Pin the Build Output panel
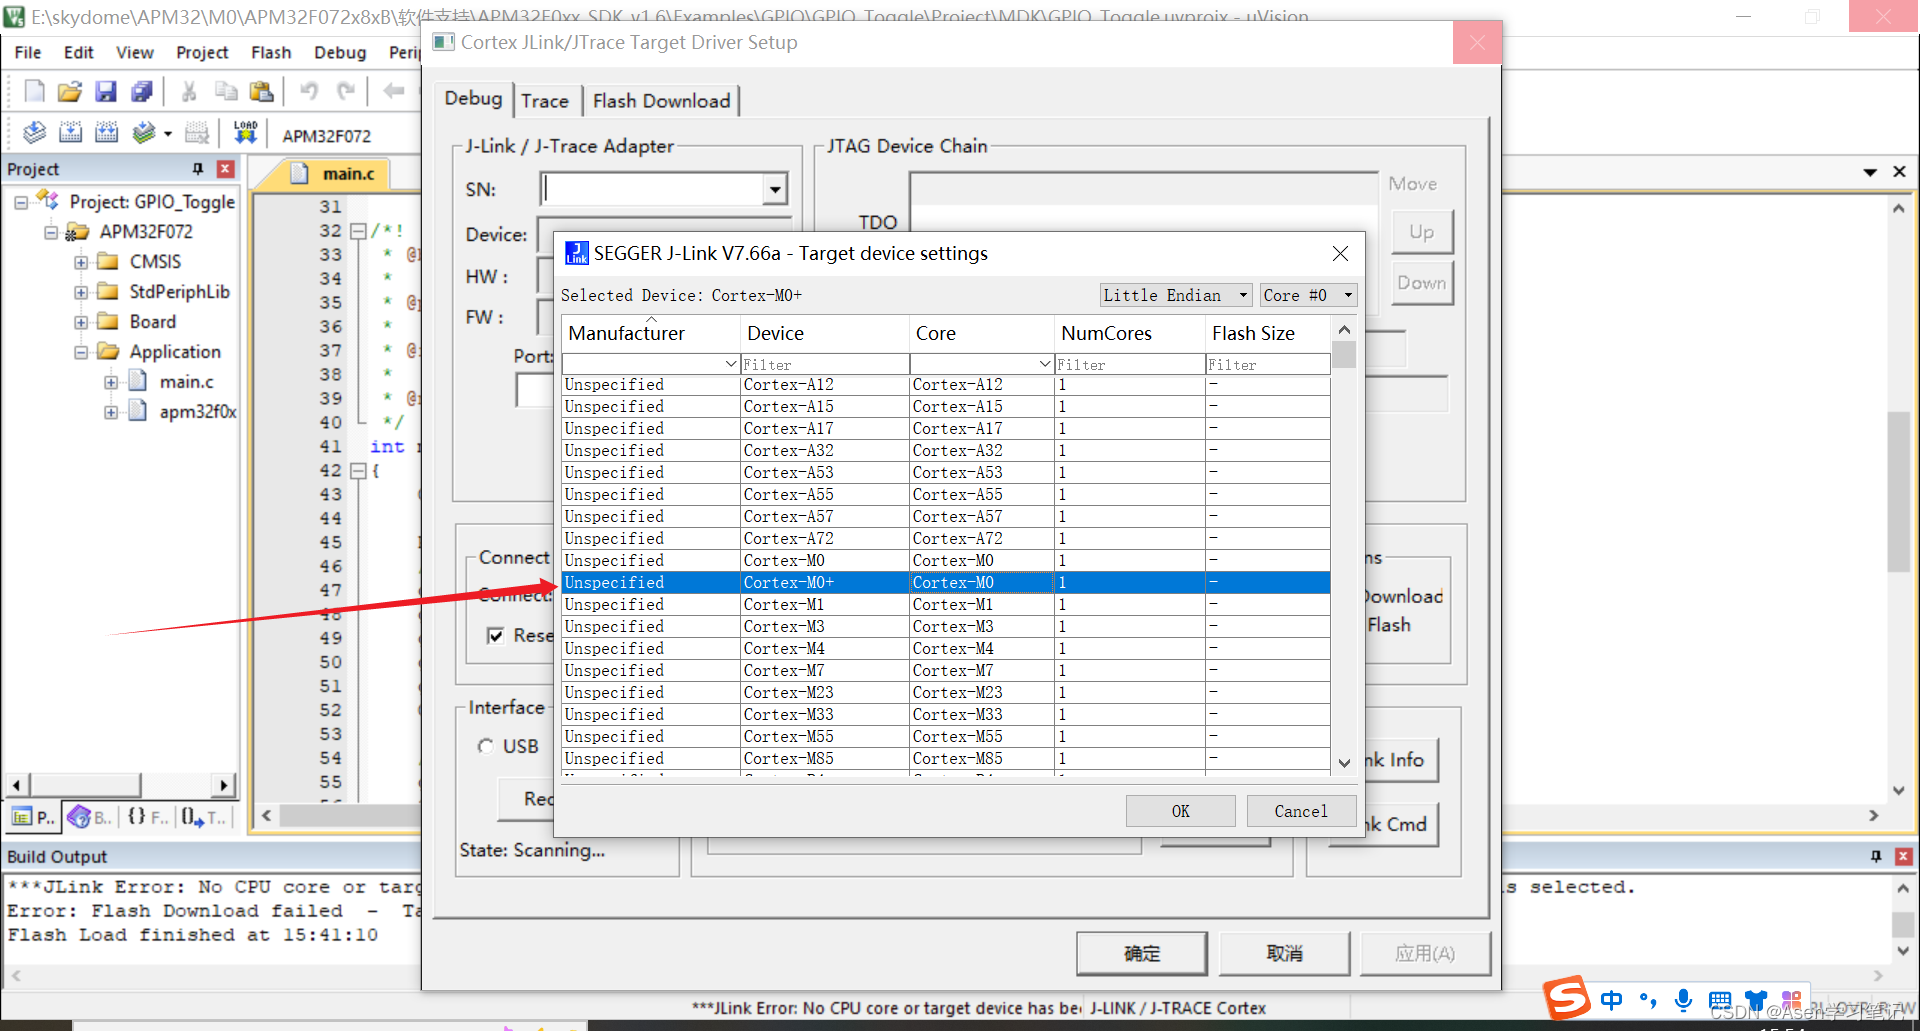The image size is (1920, 1031). 1875,857
